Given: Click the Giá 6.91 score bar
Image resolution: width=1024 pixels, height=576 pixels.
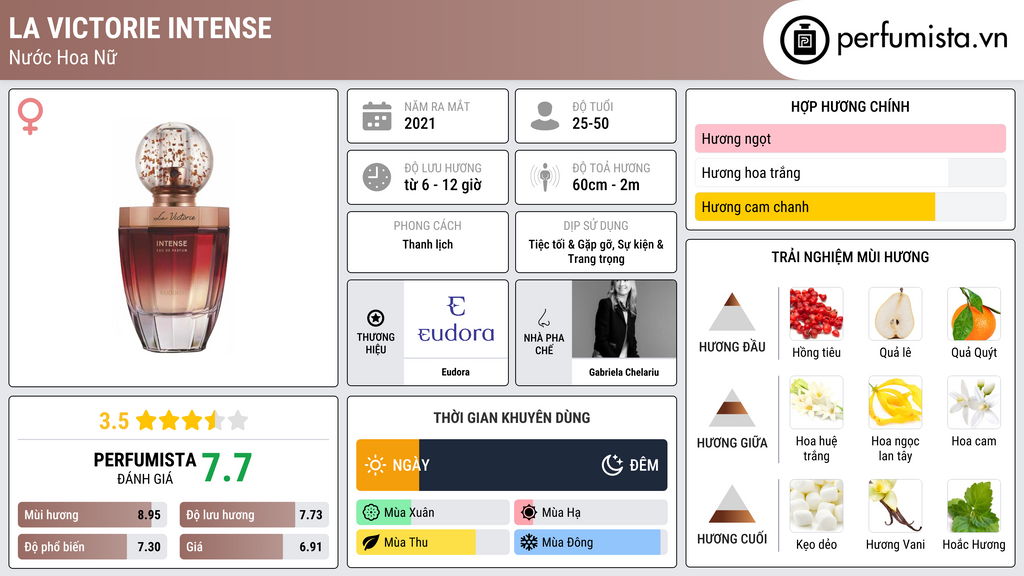Looking at the screenshot, I should [x=254, y=547].
